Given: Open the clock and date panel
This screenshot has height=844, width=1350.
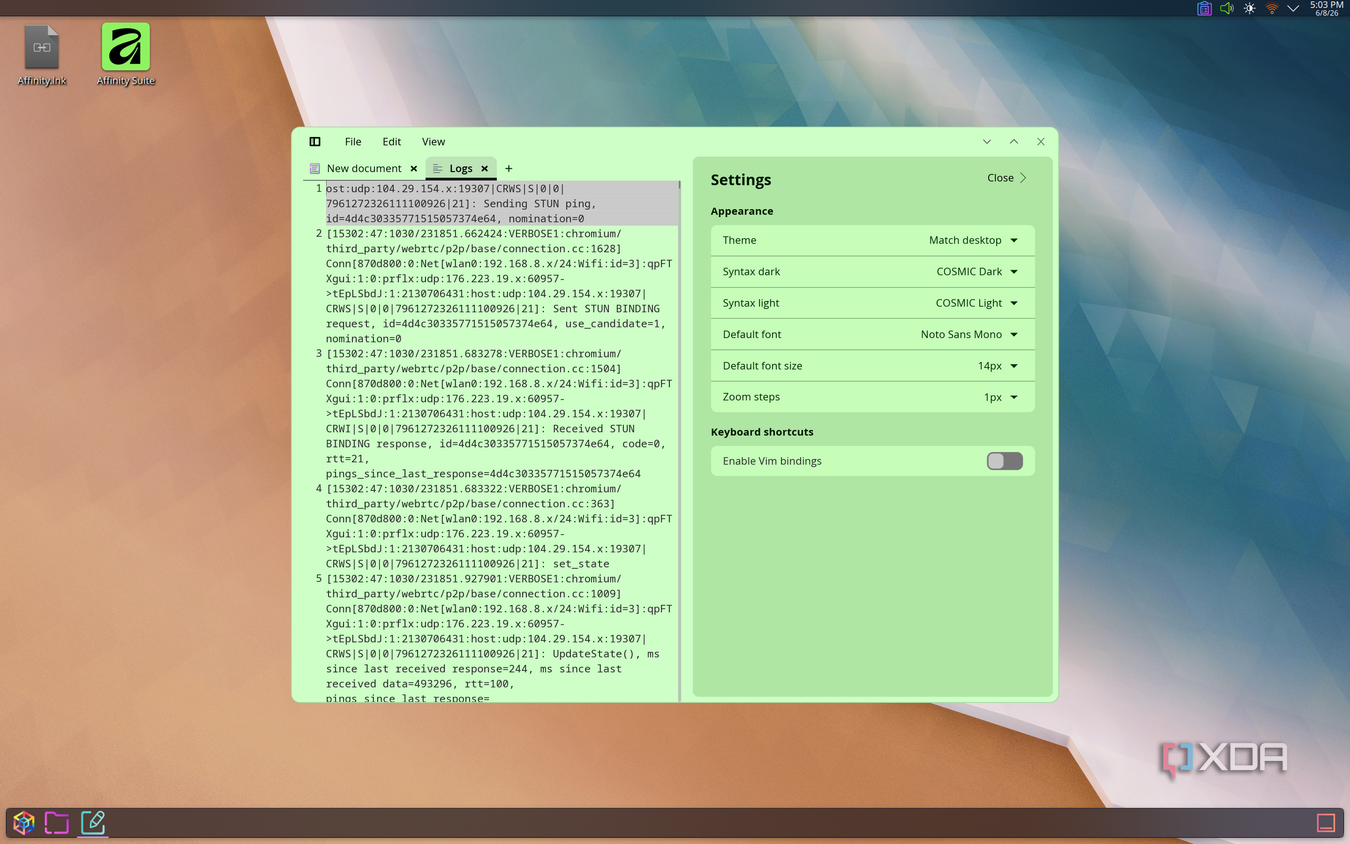Looking at the screenshot, I should click(1326, 8).
